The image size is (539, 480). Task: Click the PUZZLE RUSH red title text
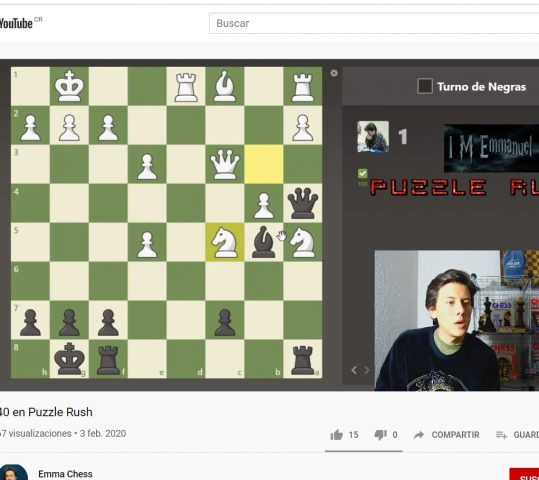455,187
